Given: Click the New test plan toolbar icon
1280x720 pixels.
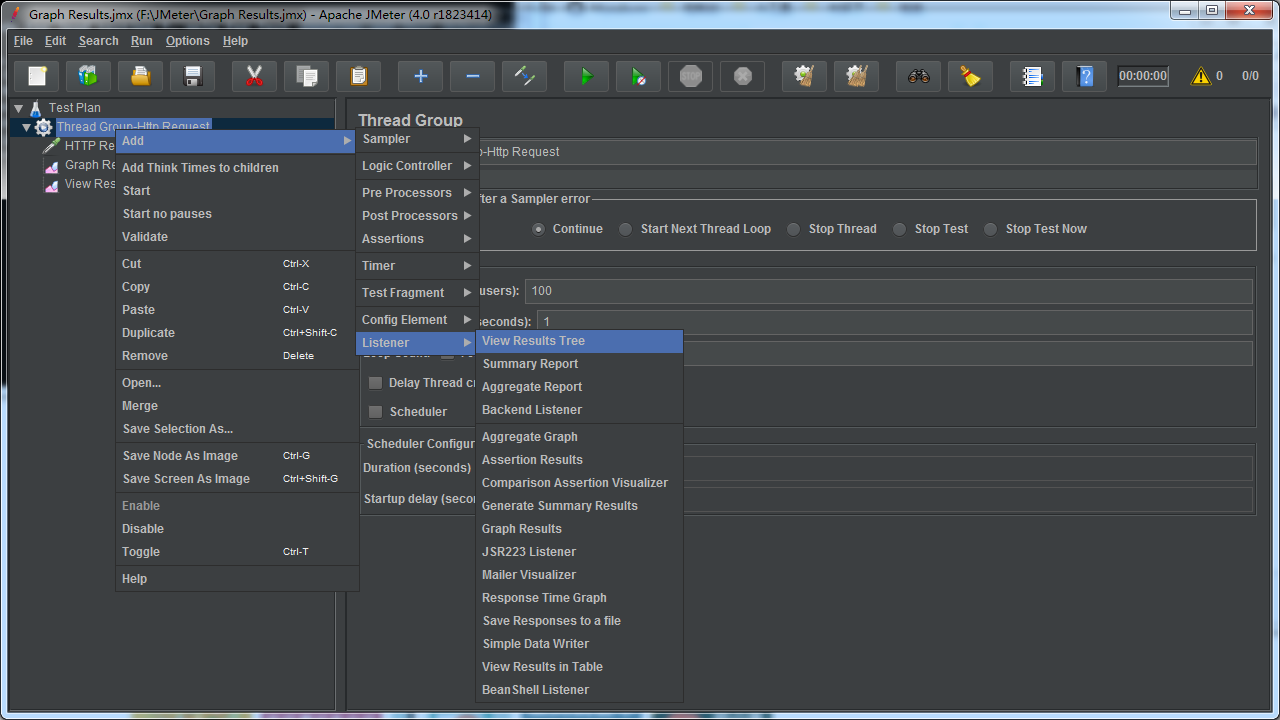Looking at the screenshot, I should coord(37,76).
